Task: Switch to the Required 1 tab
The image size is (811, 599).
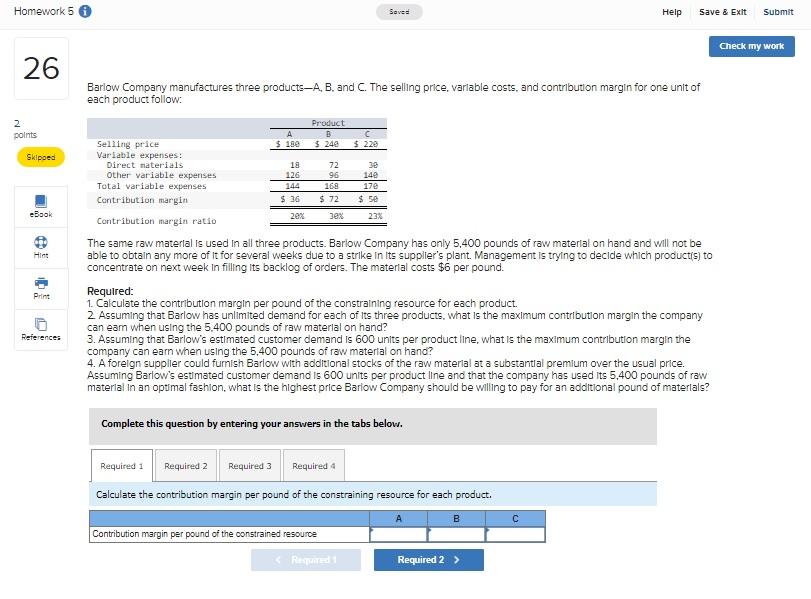Action: [x=122, y=466]
